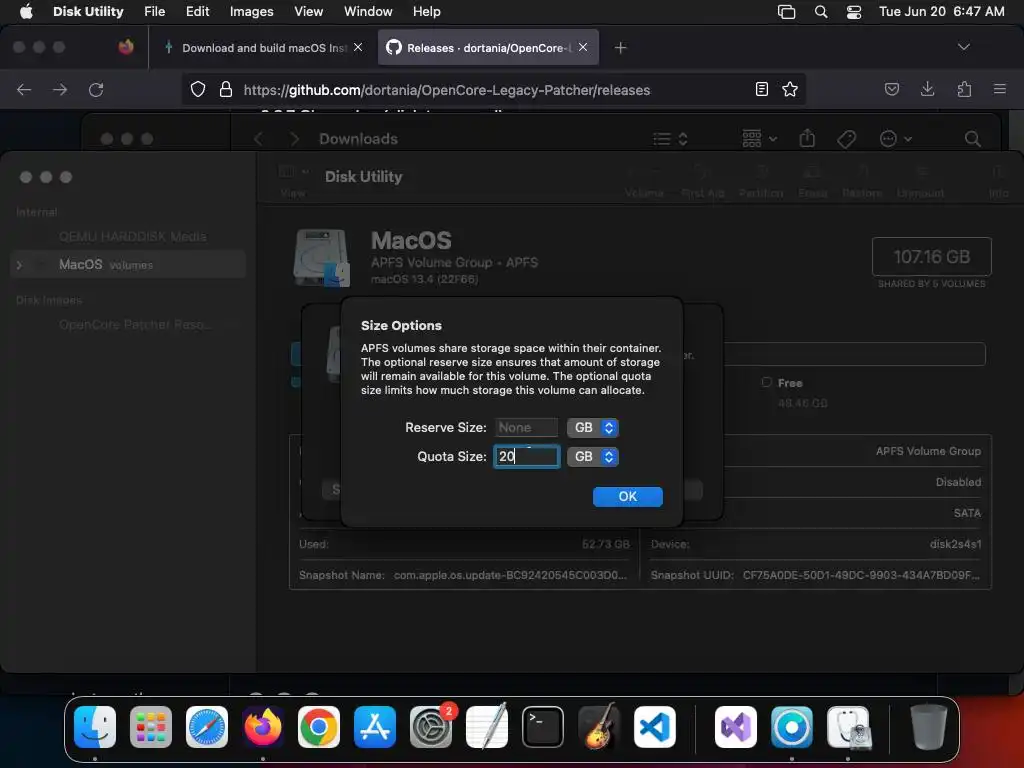1024x768 pixels.
Task: Open Firefox application hamburger menu
Action: [x=999, y=89]
